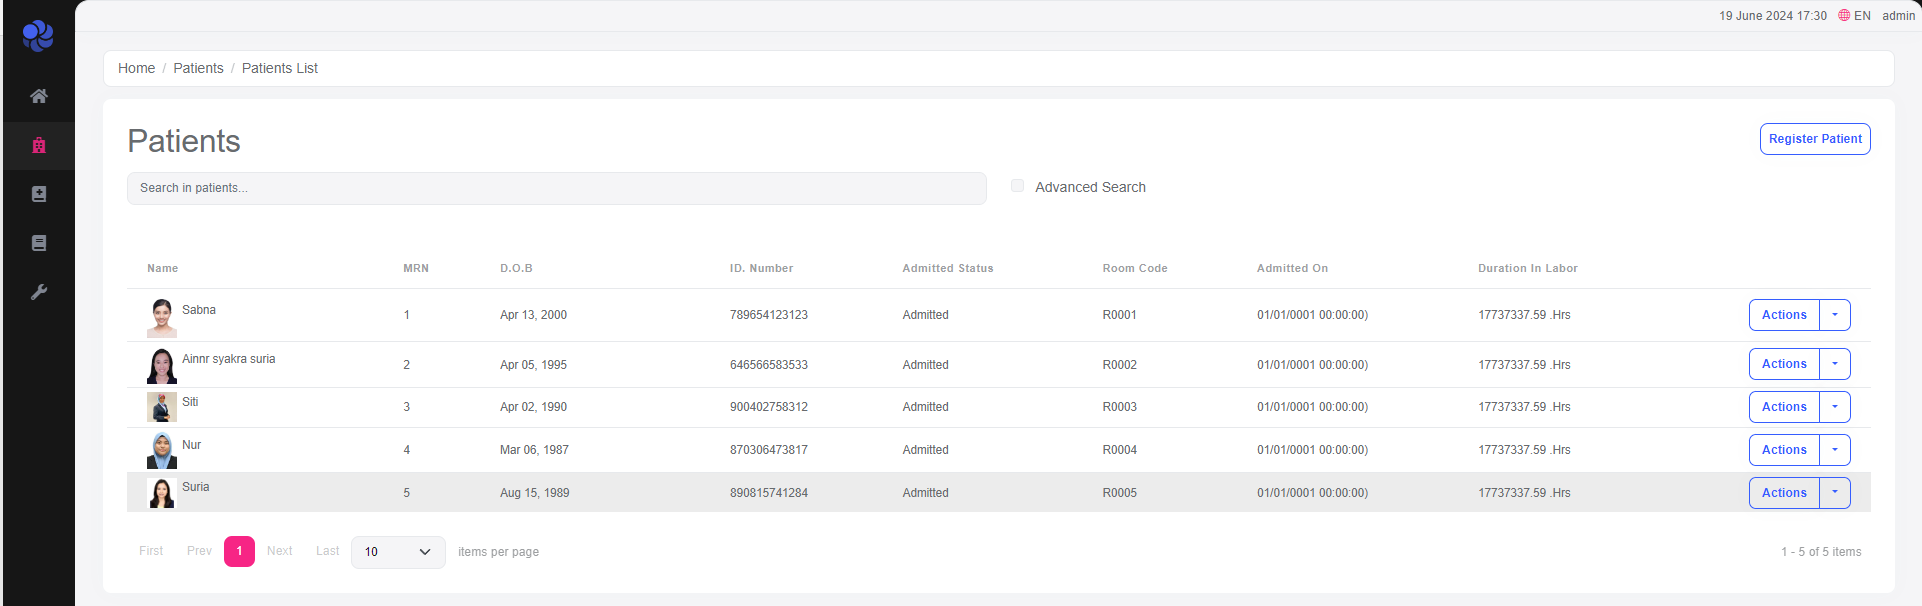The width and height of the screenshot is (1922, 606).
Task: Expand the Actions dropdown arrow for Sabna
Action: [x=1835, y=315]
